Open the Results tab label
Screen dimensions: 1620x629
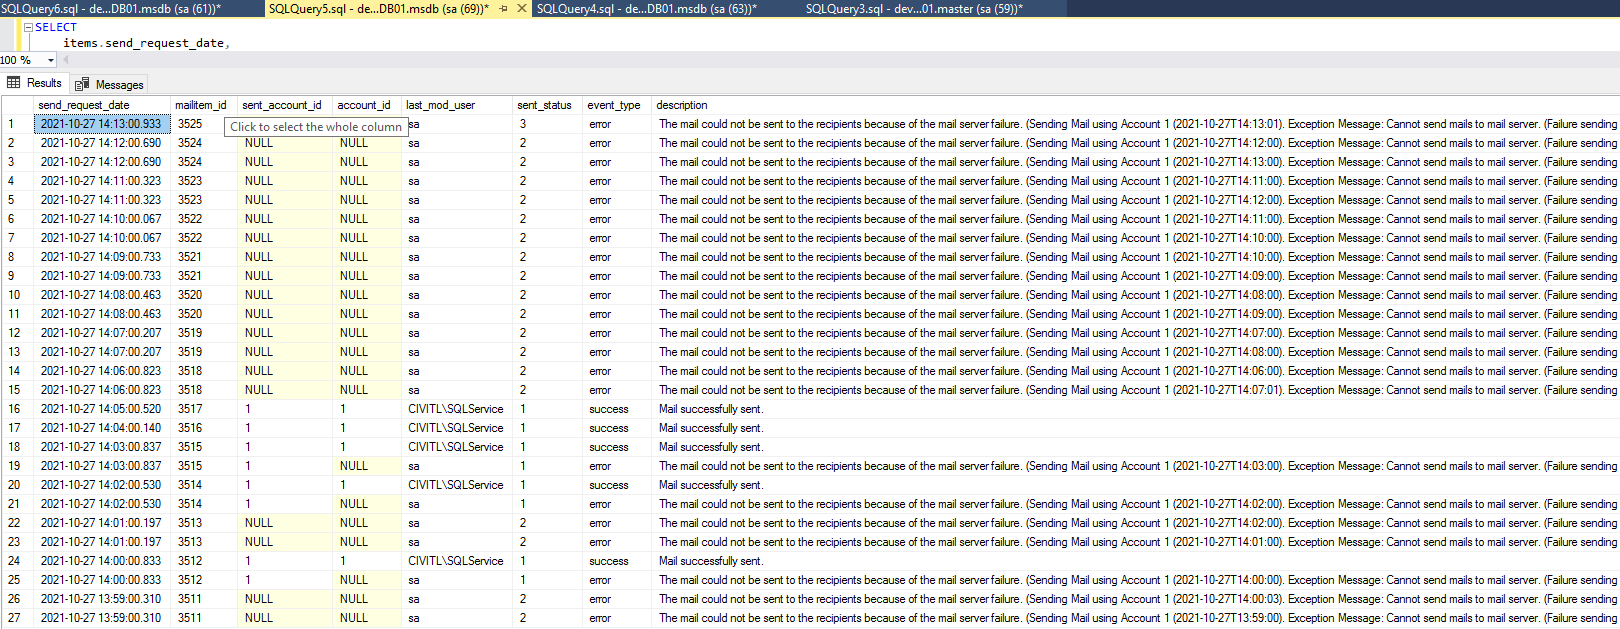44,83
